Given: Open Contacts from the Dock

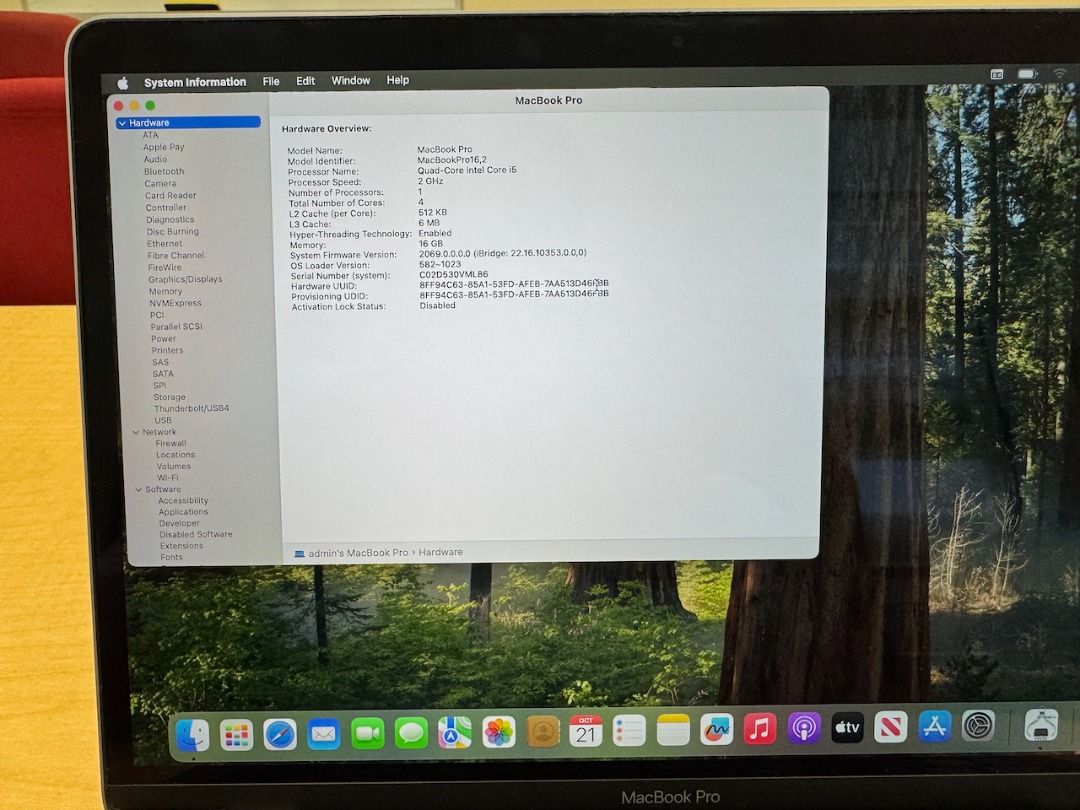Looking at the screenshot, I should [x=543, y=731].
